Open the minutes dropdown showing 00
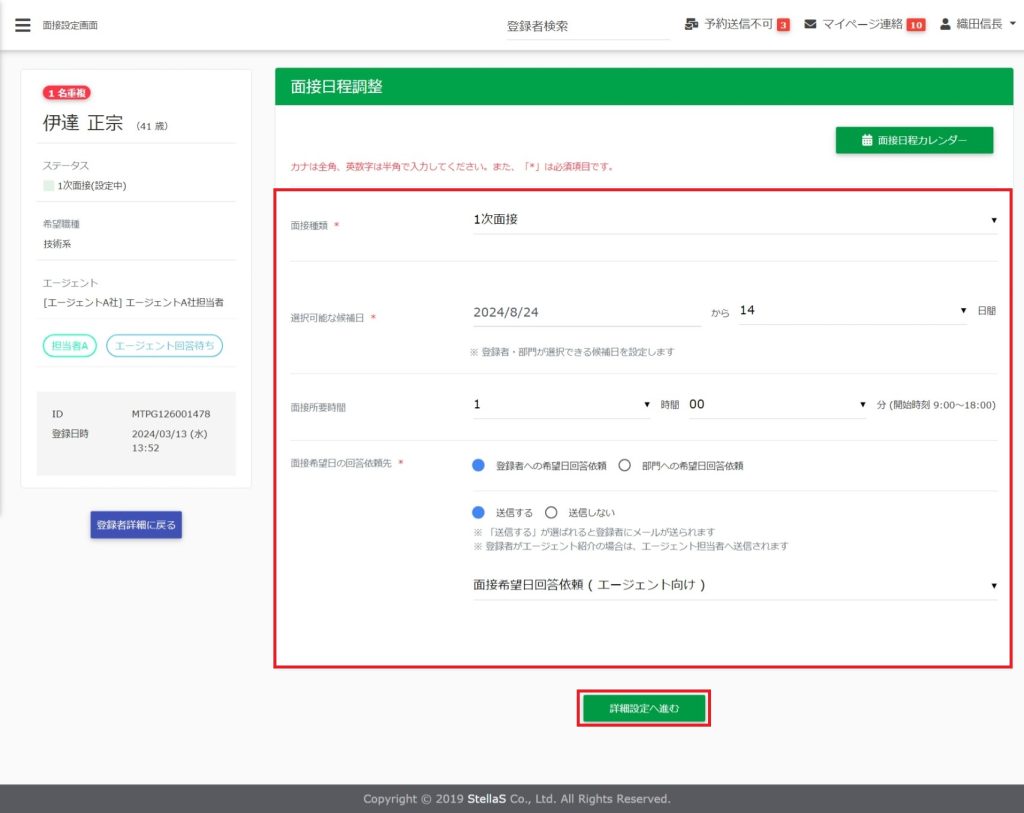 [777, 404]
